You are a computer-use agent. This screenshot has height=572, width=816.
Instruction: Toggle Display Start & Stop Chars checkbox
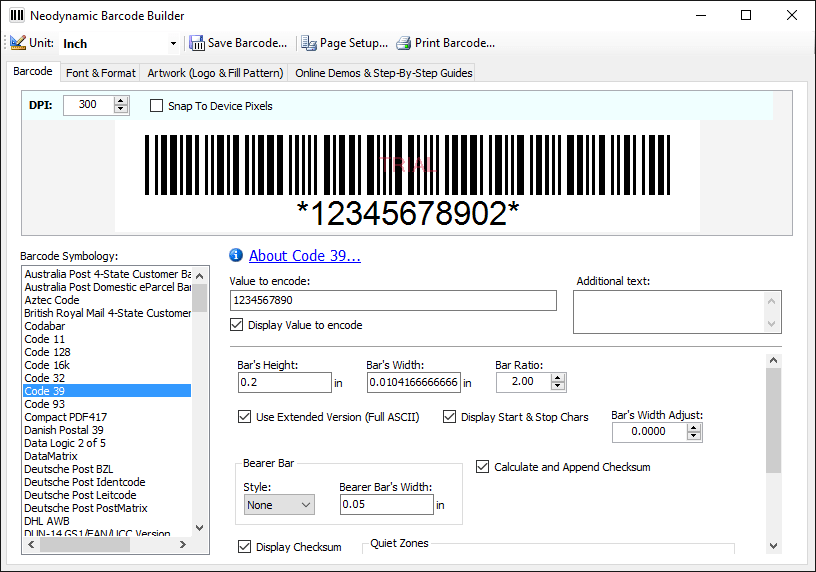[449, 417]
